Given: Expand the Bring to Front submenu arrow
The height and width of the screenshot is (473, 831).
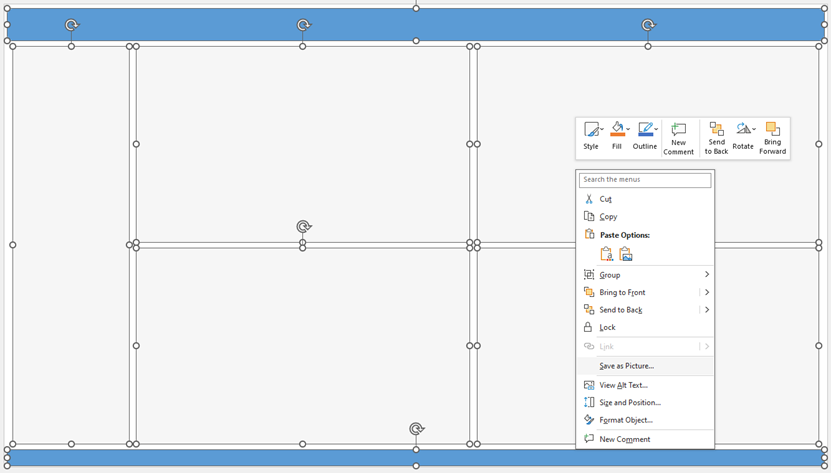Looking at the screenshot, I should [x=707, y=292].
